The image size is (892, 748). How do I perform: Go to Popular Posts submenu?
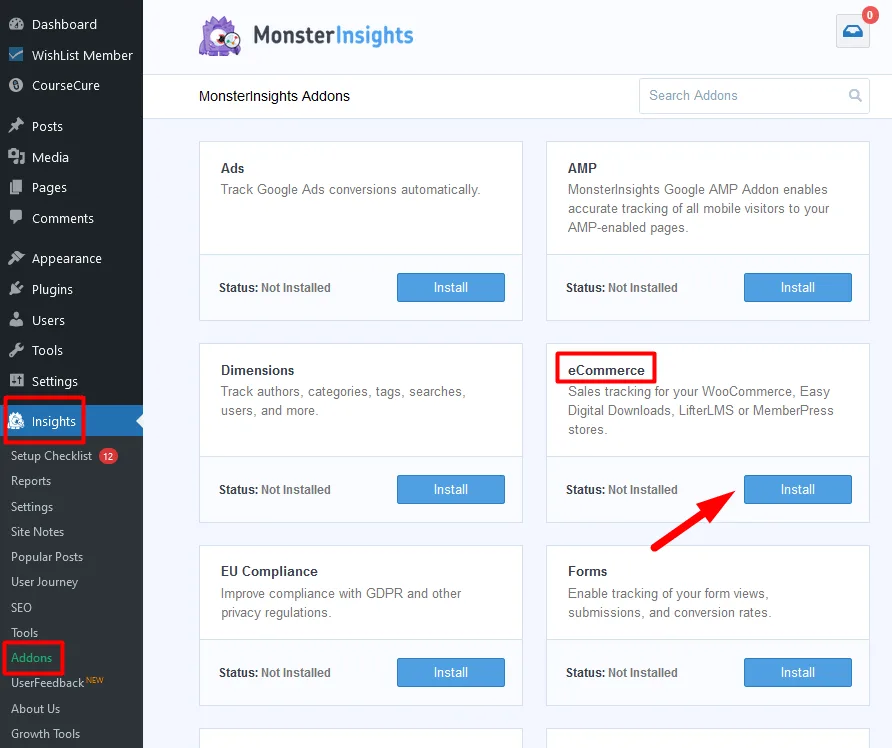point(47,557)
